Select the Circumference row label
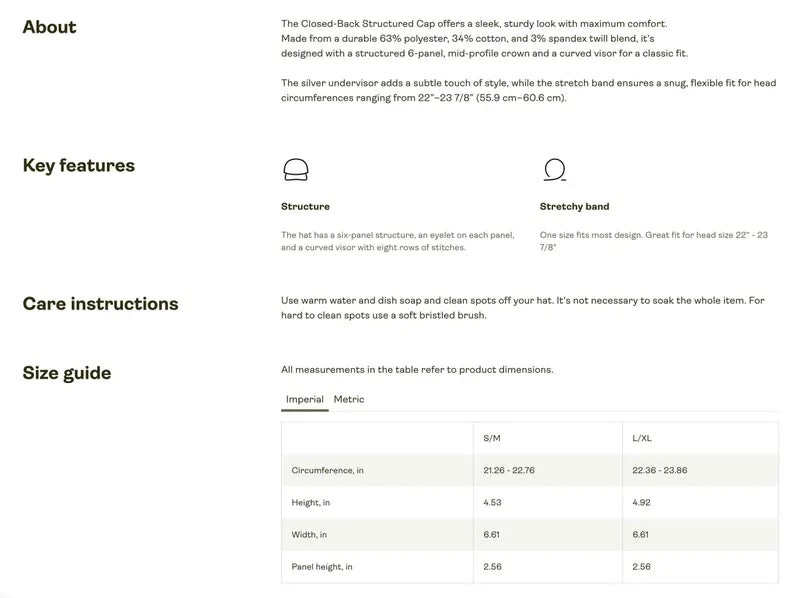This screenshot has height=598, width=794. point(328,470)
